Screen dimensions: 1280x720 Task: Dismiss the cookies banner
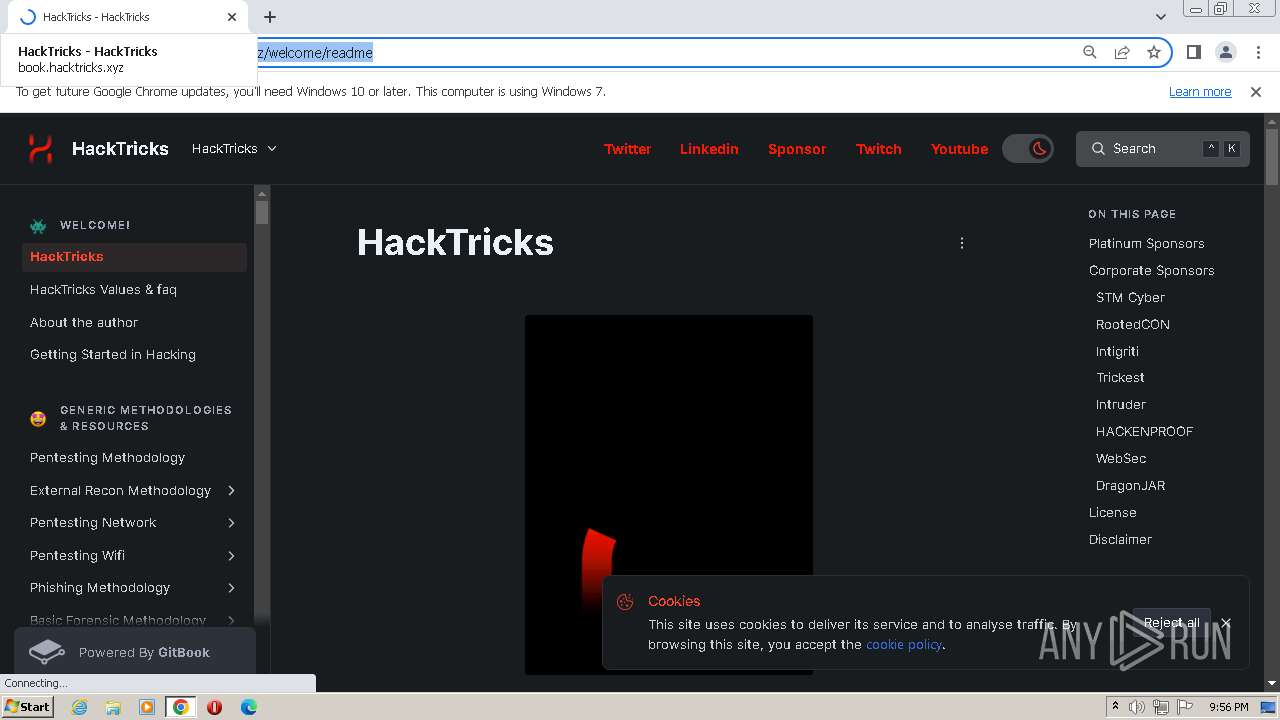point(1226,623)
